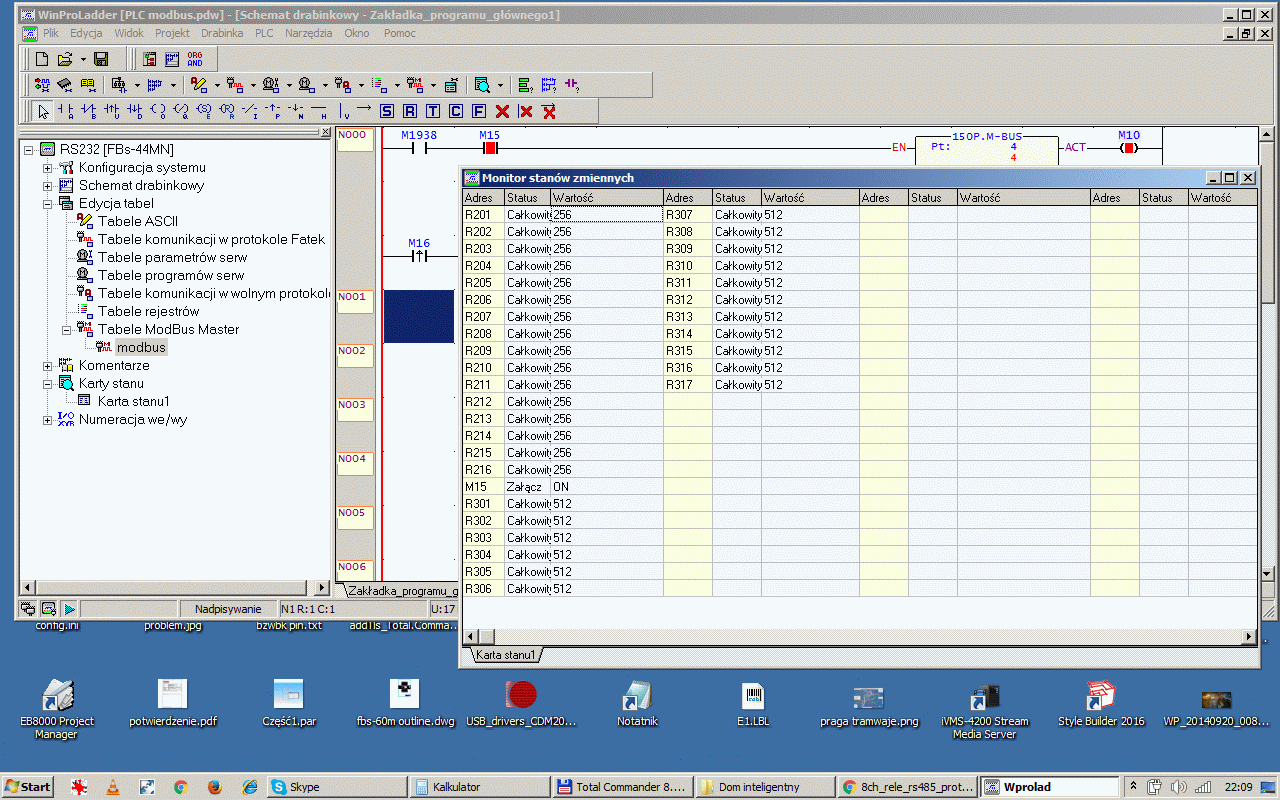Switch to the Karta stanu1 tab

click(x=505, y=655)
